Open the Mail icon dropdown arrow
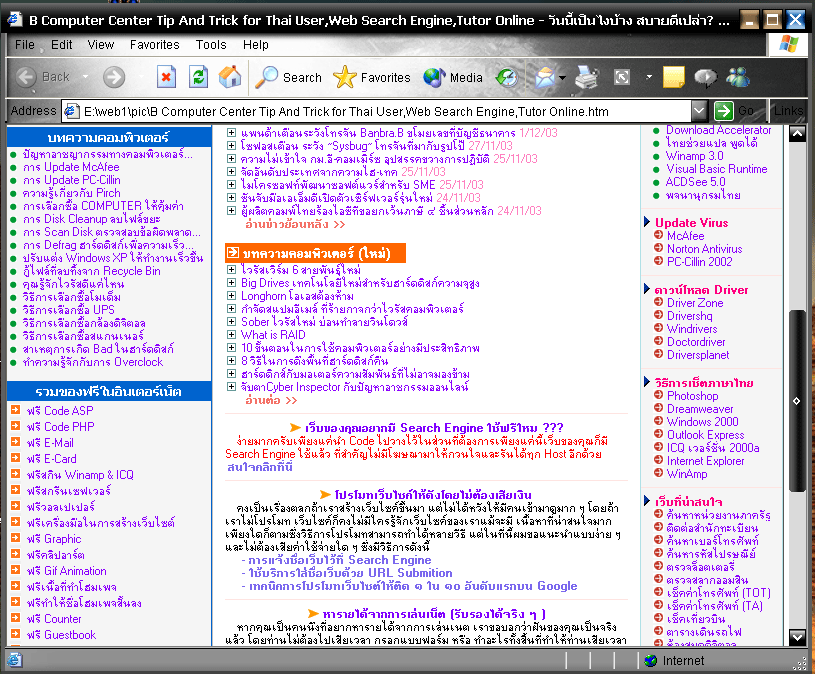 562,78
